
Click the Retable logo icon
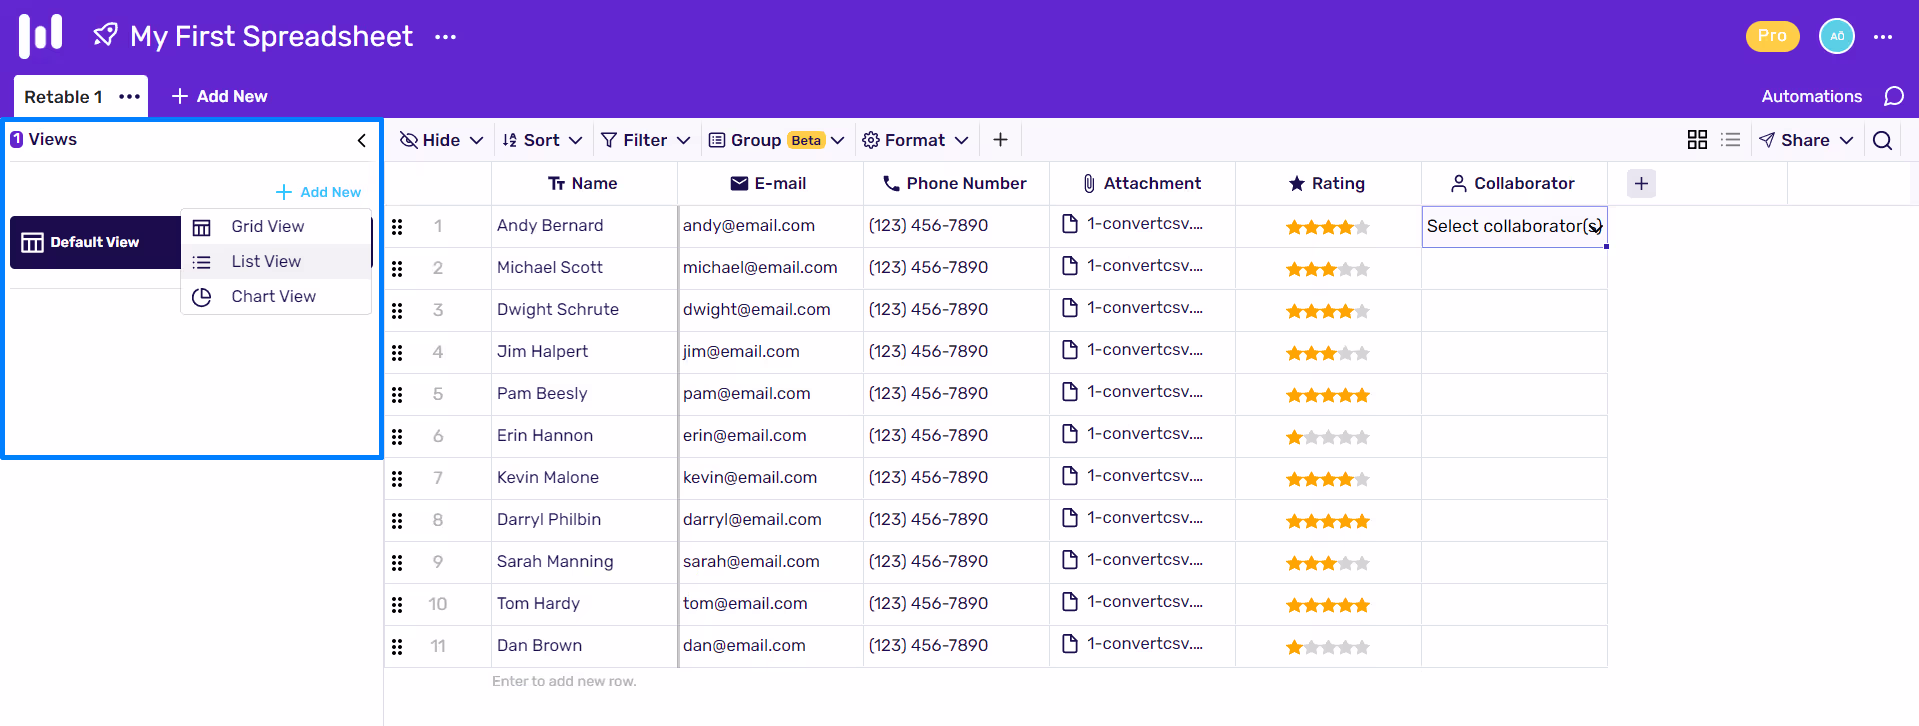point(40,36)
